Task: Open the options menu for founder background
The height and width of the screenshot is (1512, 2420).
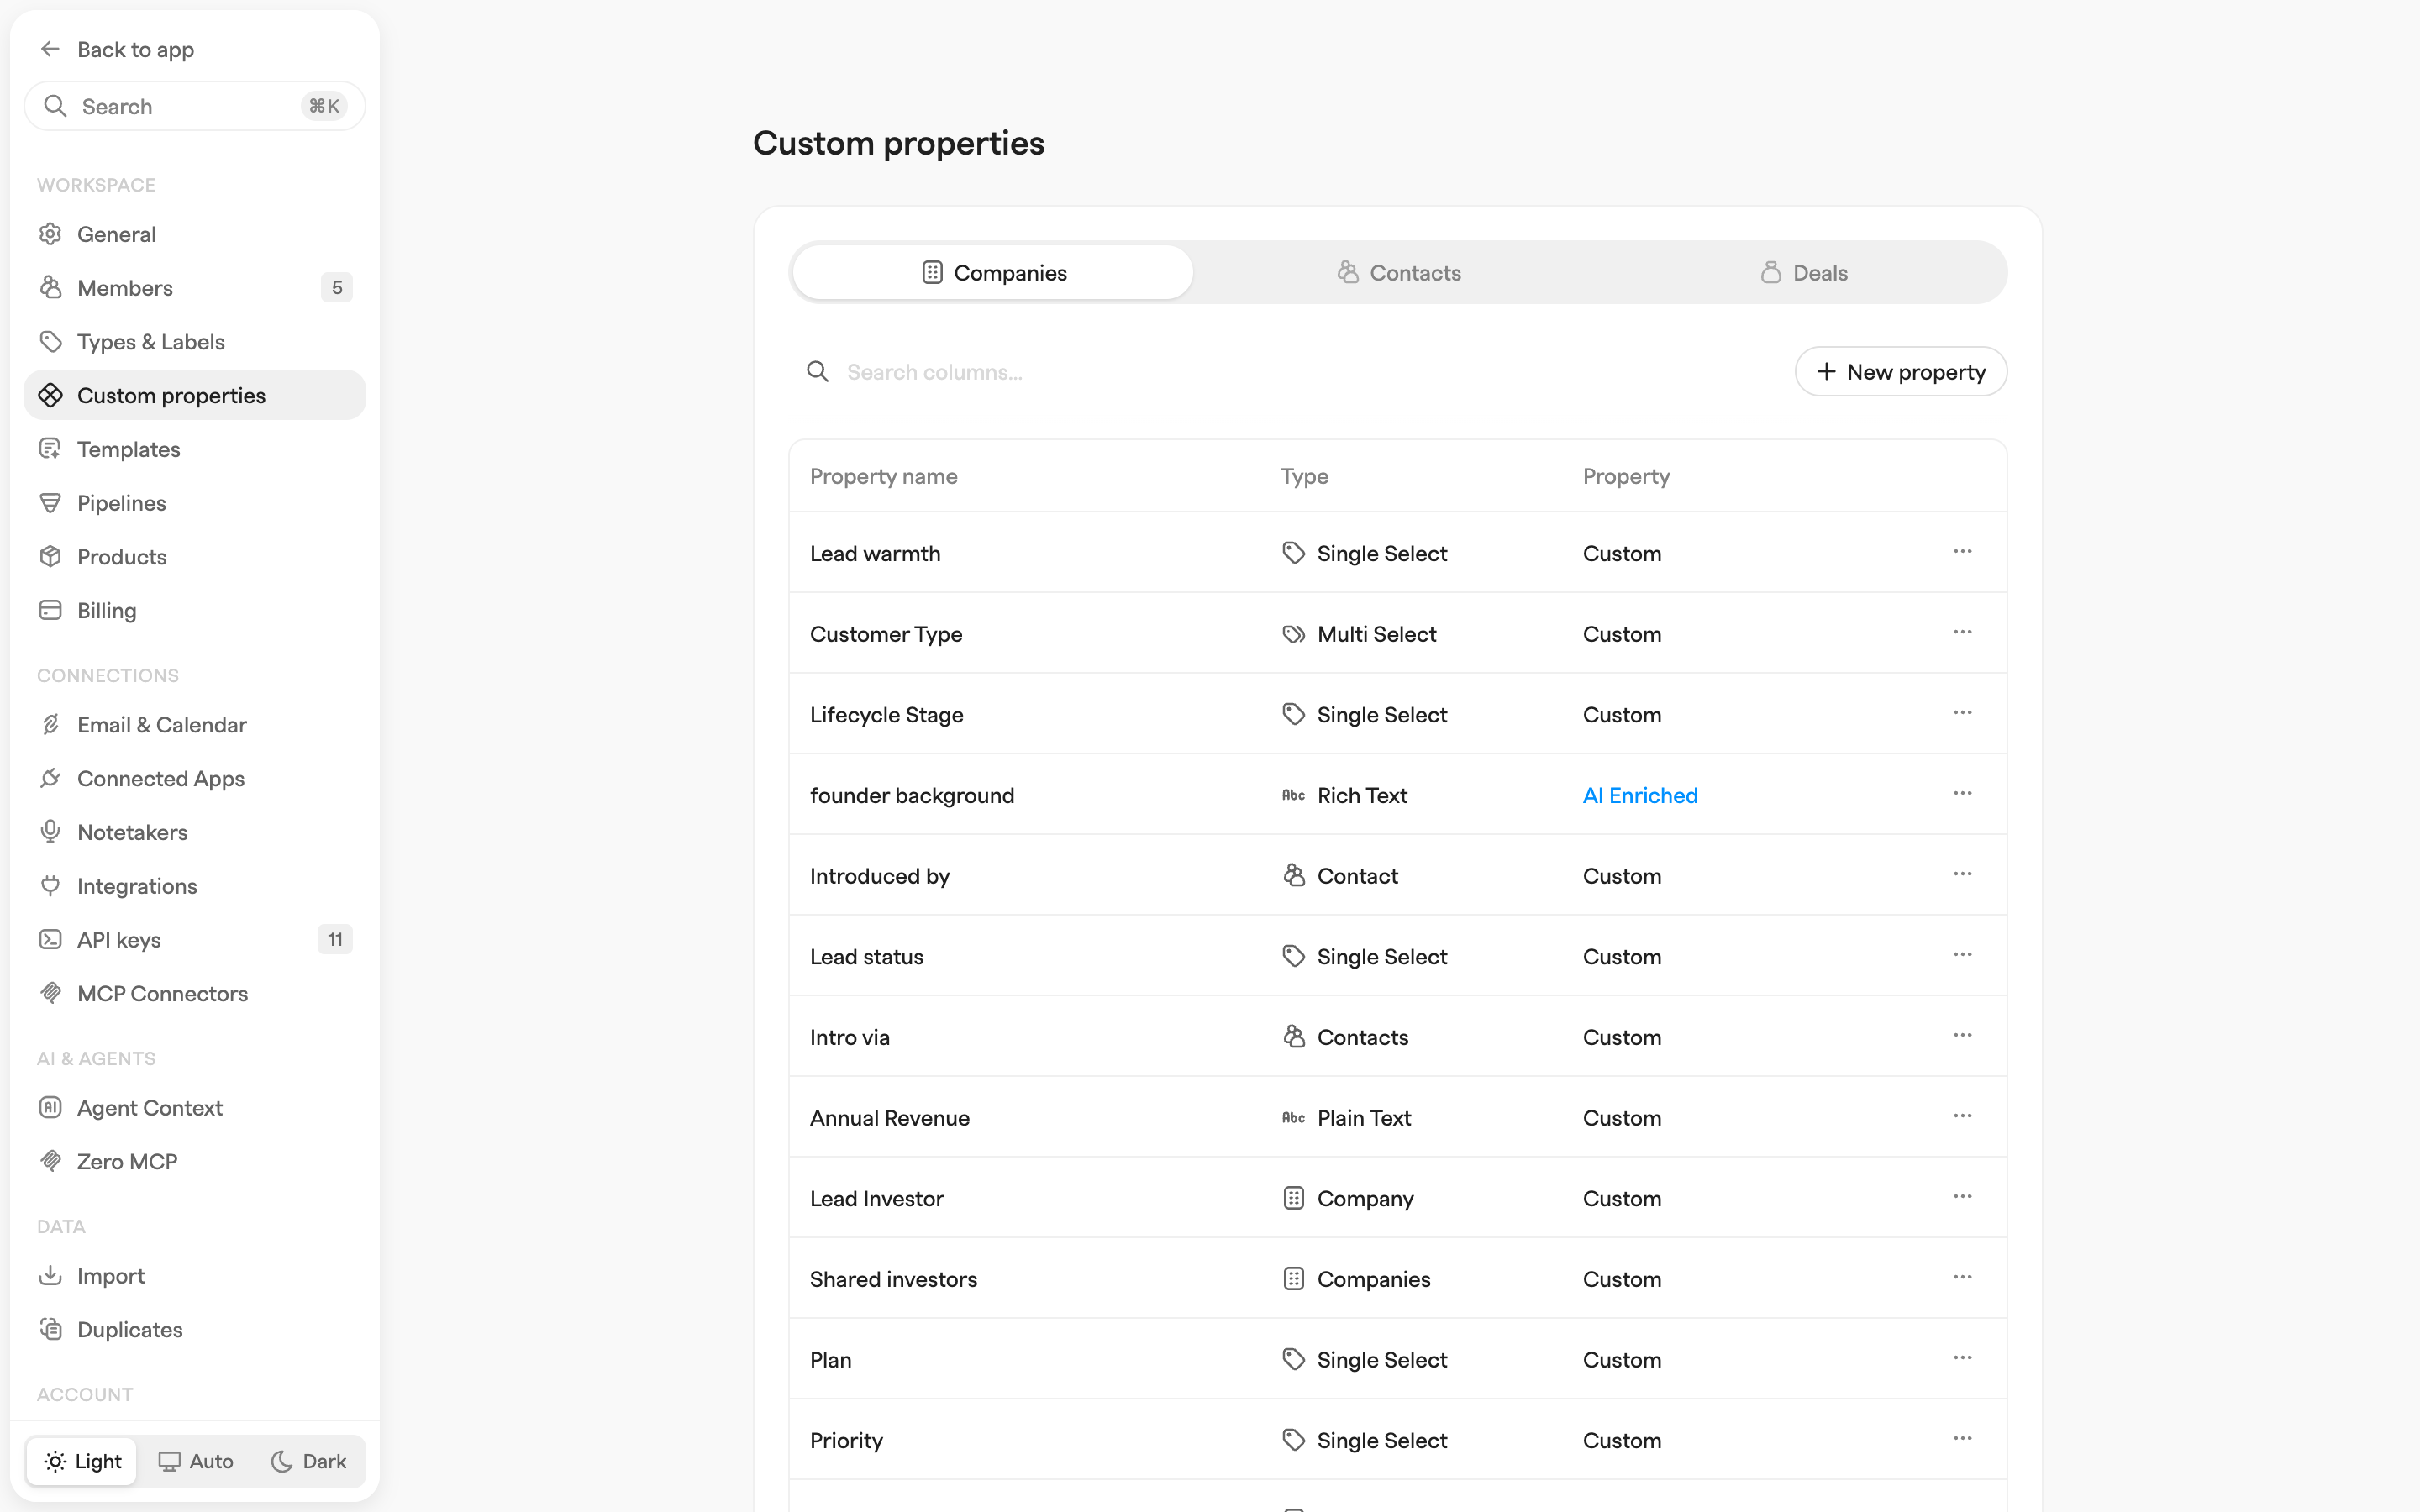Action: (1962, 794)
